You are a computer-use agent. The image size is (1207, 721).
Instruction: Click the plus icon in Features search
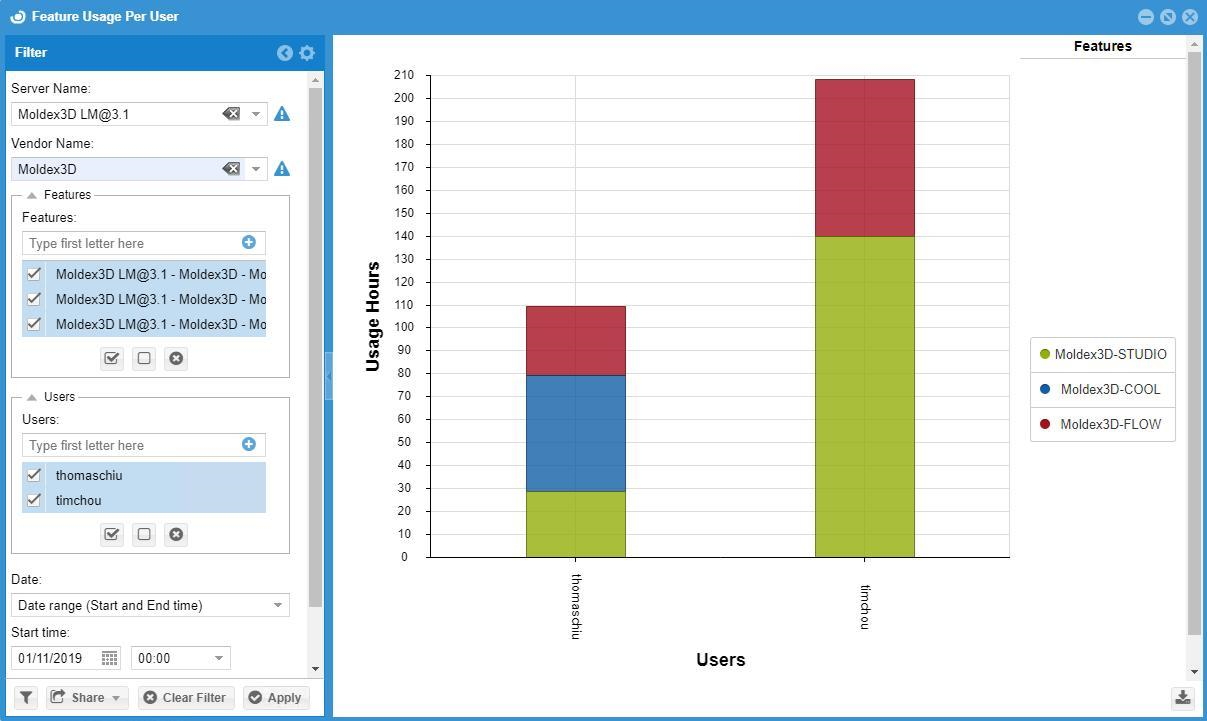point(248,242)
